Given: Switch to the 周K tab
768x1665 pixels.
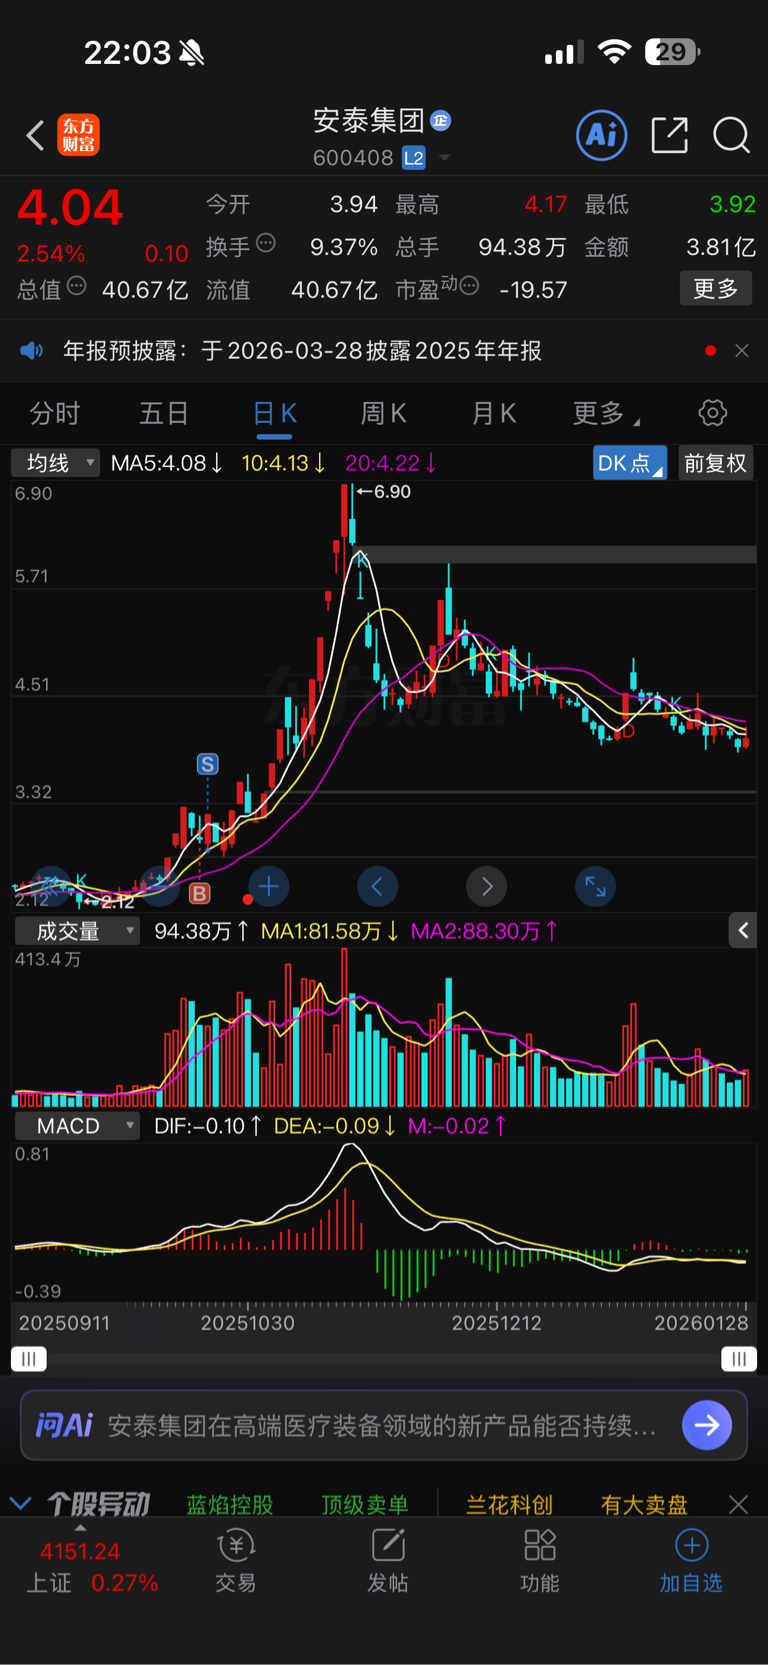Looking at the screenshot, I should tap(383, 413).
